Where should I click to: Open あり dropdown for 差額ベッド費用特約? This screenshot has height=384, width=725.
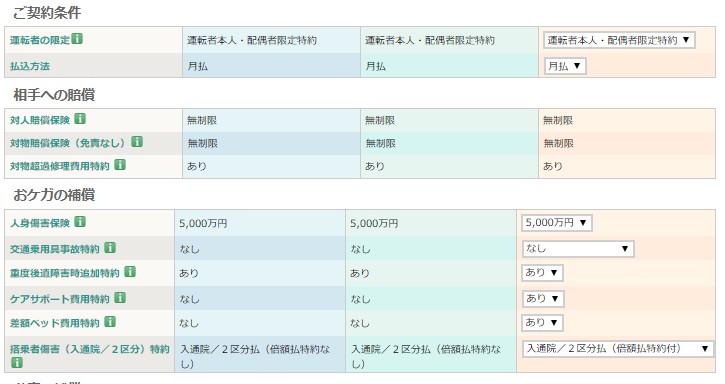pos(542,323)
